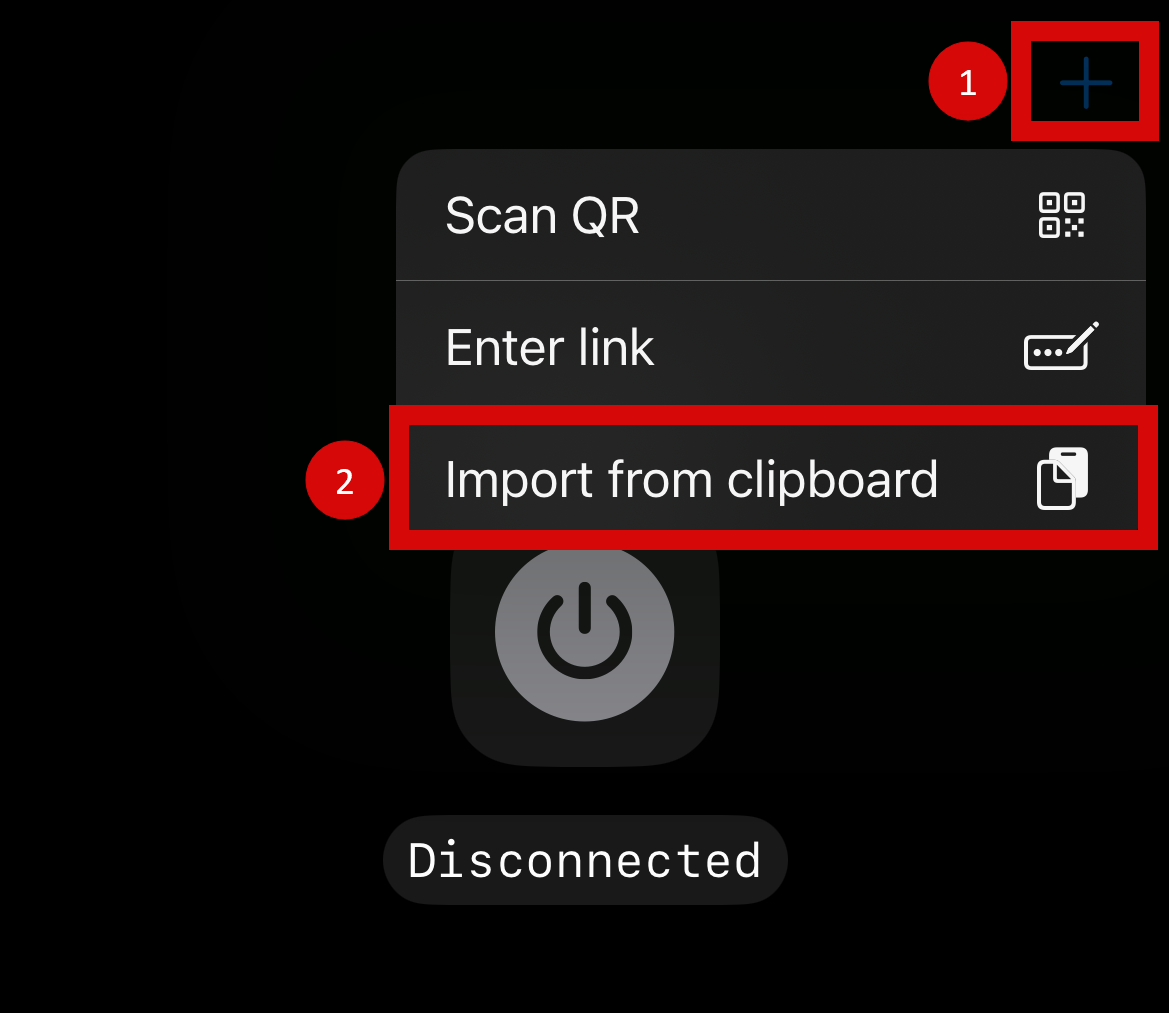Toggle the VPN connection power button
This screenshot has width=1169, height=1013.
[x=584, y=632]
